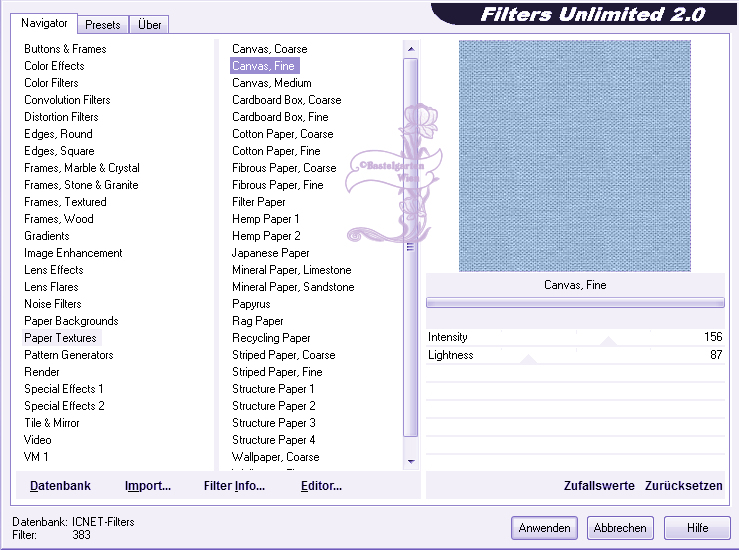Click the filter list scroll up arrow
The image size is (739, 550).
tap(411, 49)
